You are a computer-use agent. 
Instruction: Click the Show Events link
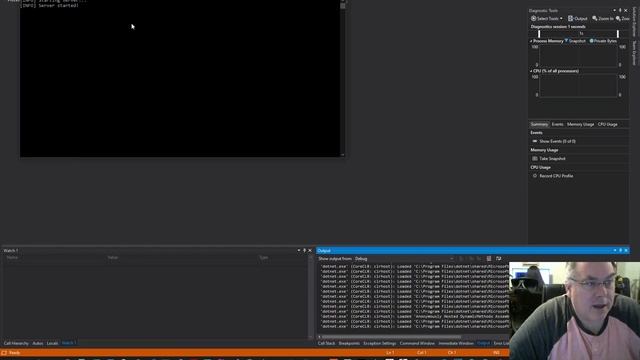pos(557,141)
